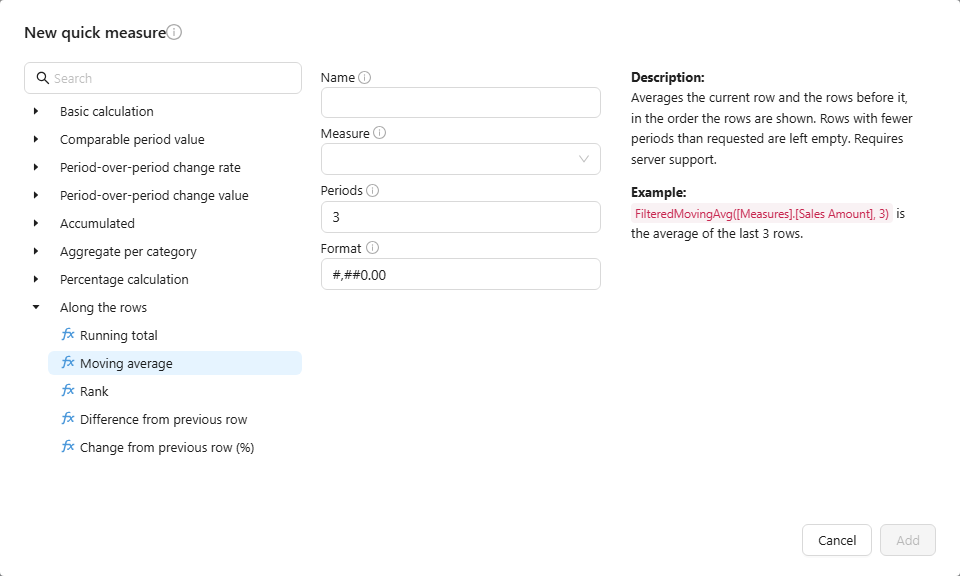Viewport: 960px width, 576px height.
Task: Click the fx icon beside Moving average
Action: tap(68, 363)
